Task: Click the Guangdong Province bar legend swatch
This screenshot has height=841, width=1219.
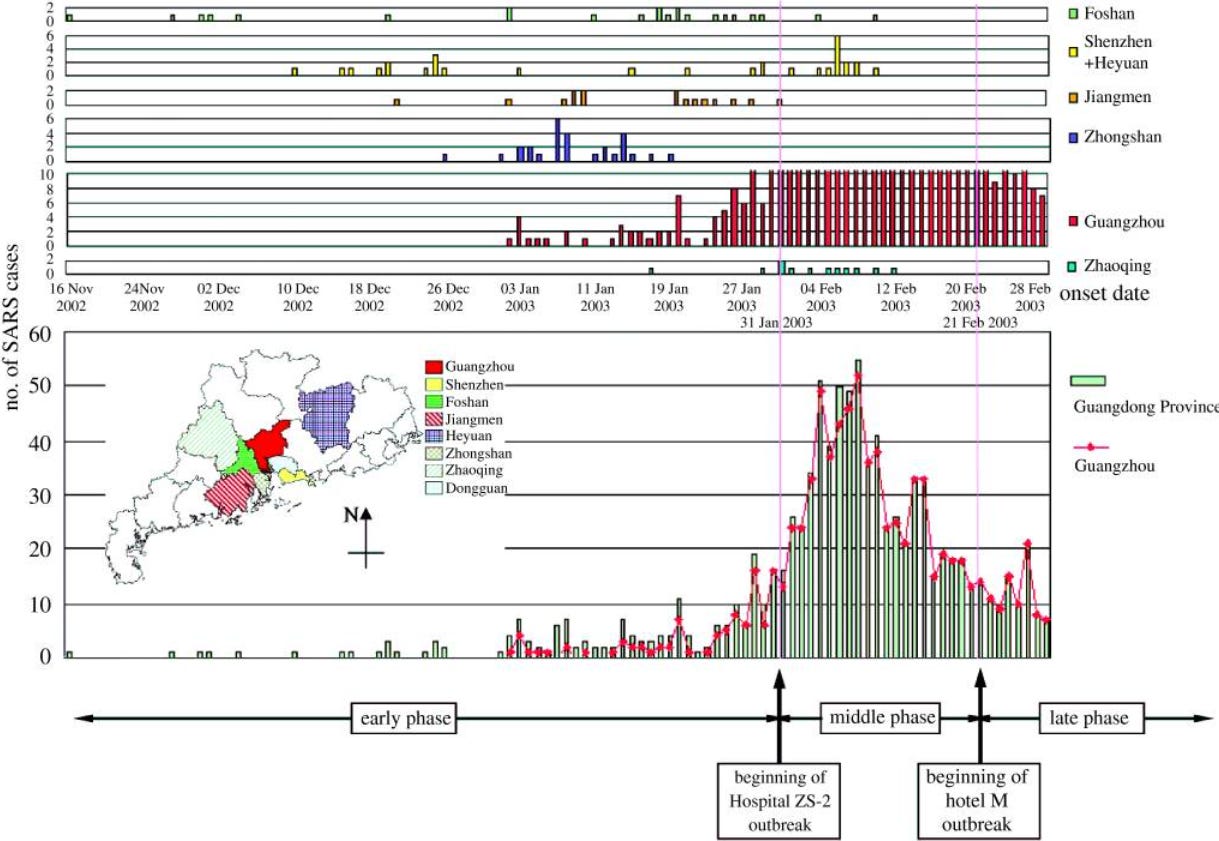Action: (1087, 381)
